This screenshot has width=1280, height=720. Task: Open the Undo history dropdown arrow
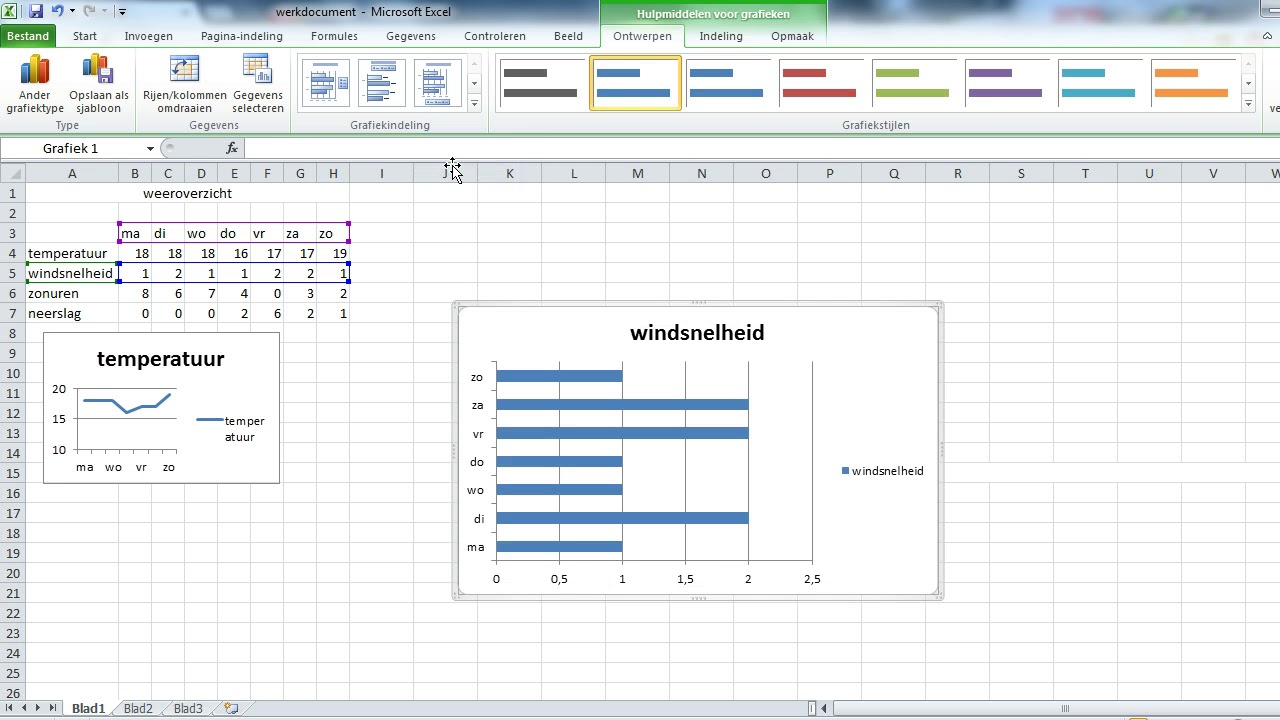71,12
